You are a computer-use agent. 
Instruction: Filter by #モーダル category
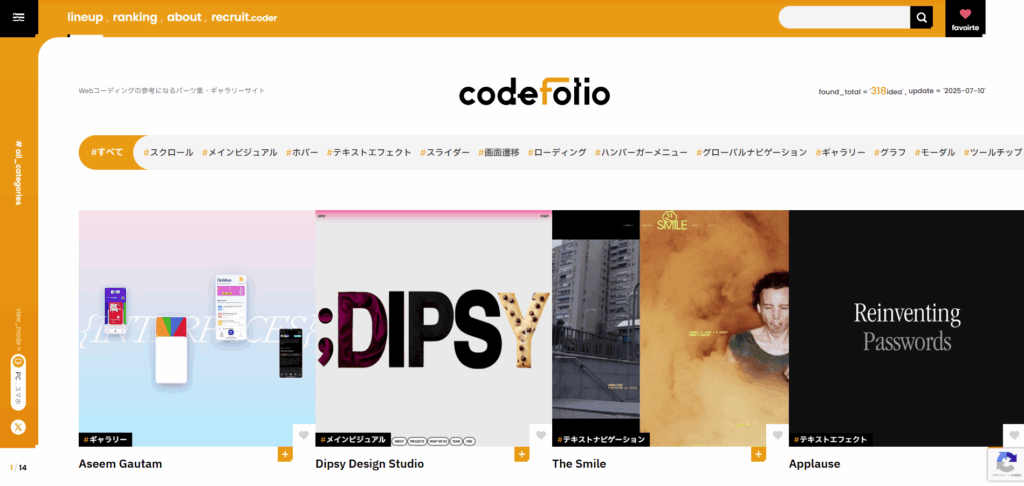pyautogui.click(x=935, y=152)
